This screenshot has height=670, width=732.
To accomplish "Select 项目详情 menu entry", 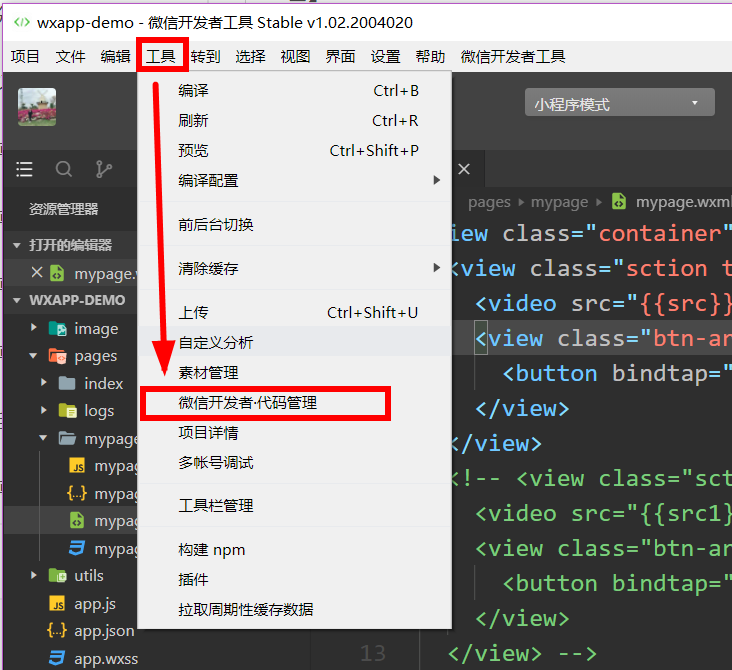I will pyautogui.click(x=295, y=432).
